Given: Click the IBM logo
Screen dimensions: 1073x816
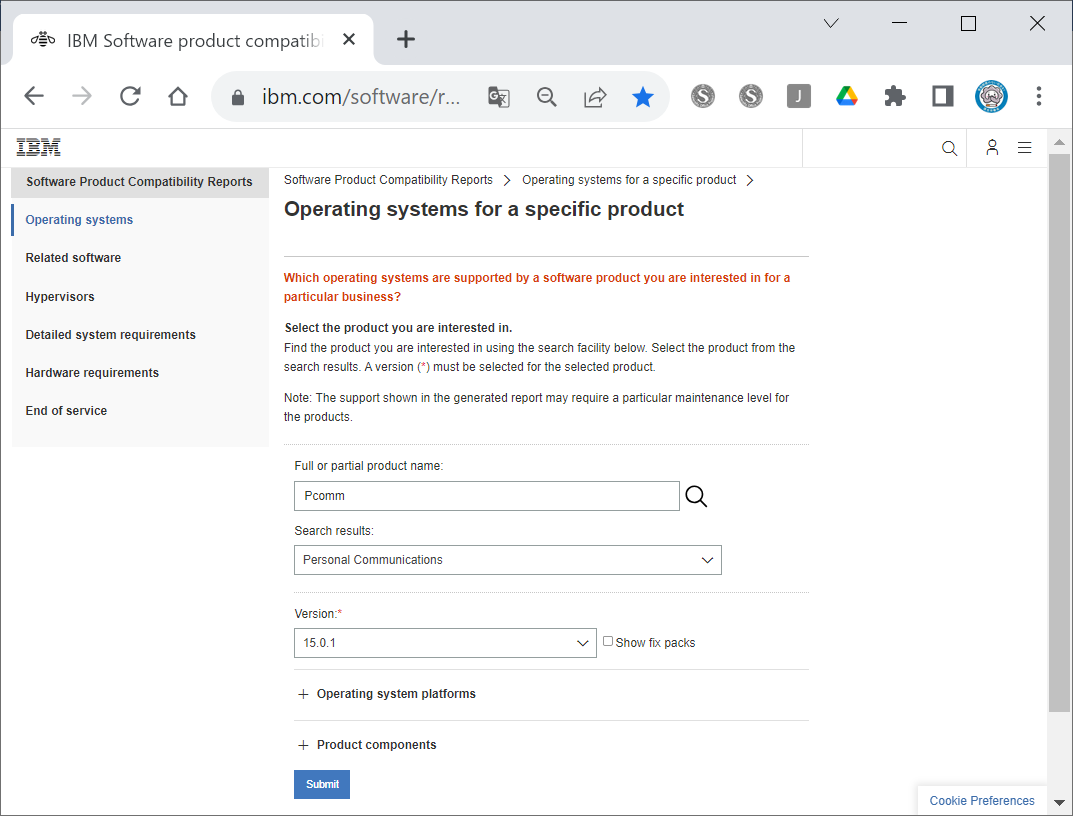Looking at the screenshot, I should (x=38, y=147).
